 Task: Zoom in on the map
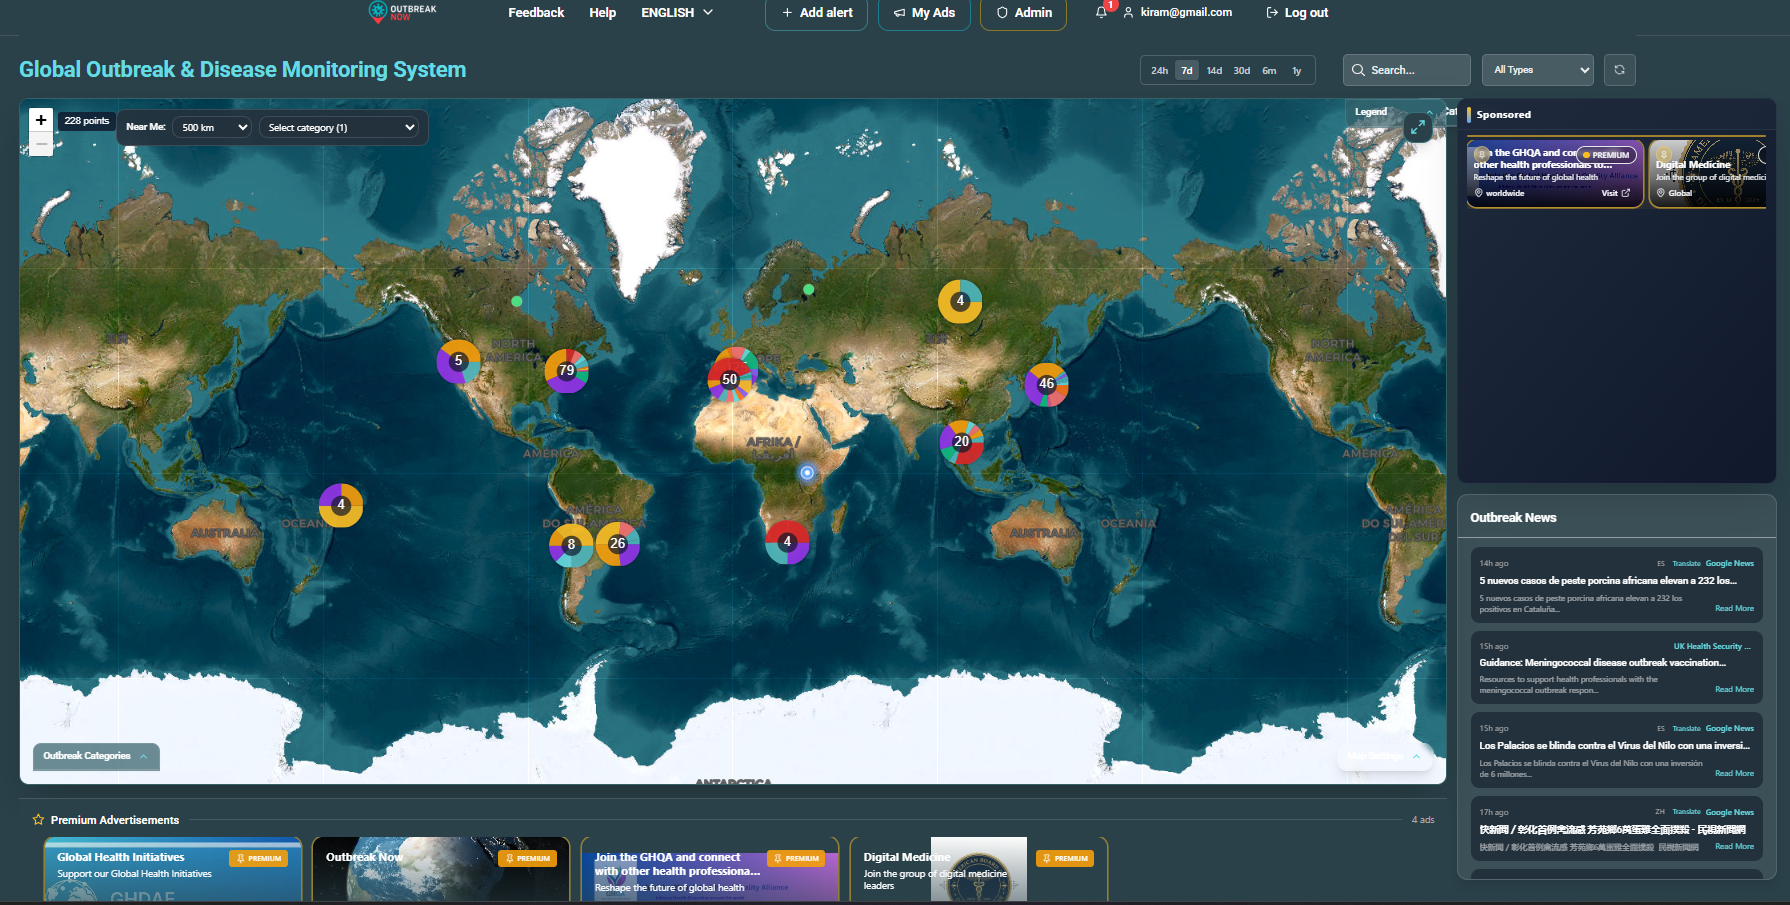tap(41, 120)
